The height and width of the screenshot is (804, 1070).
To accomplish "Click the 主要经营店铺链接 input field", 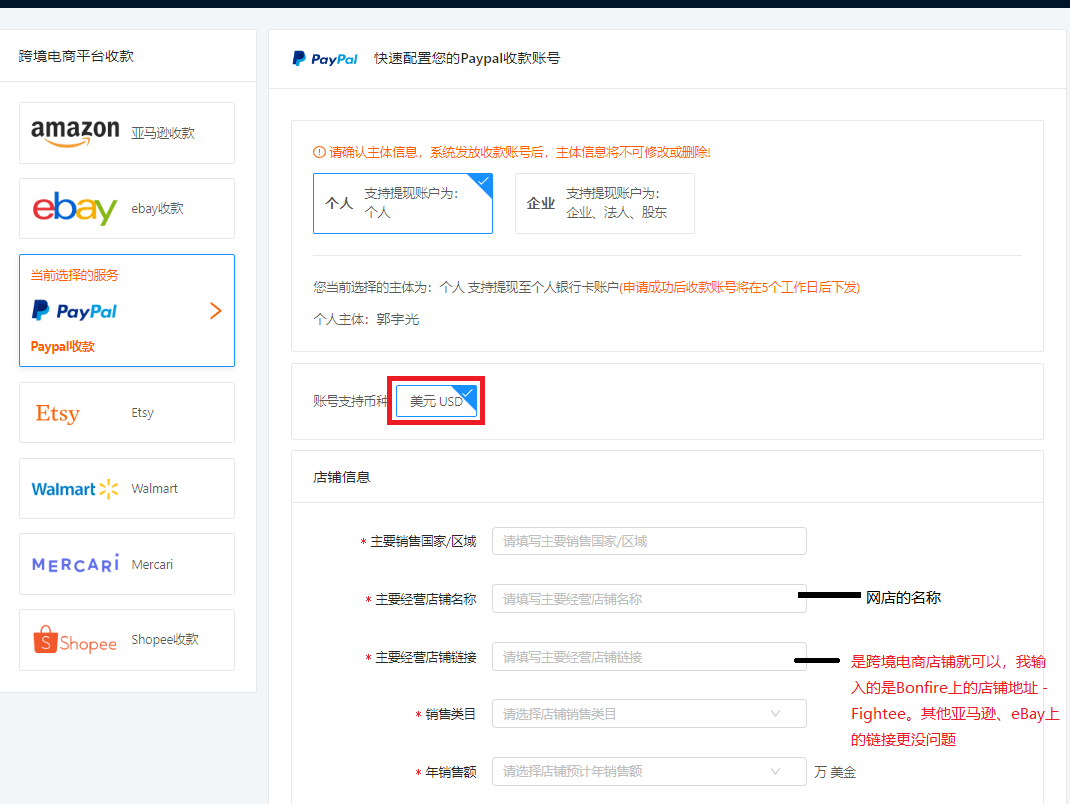I will tap(649, 657).
